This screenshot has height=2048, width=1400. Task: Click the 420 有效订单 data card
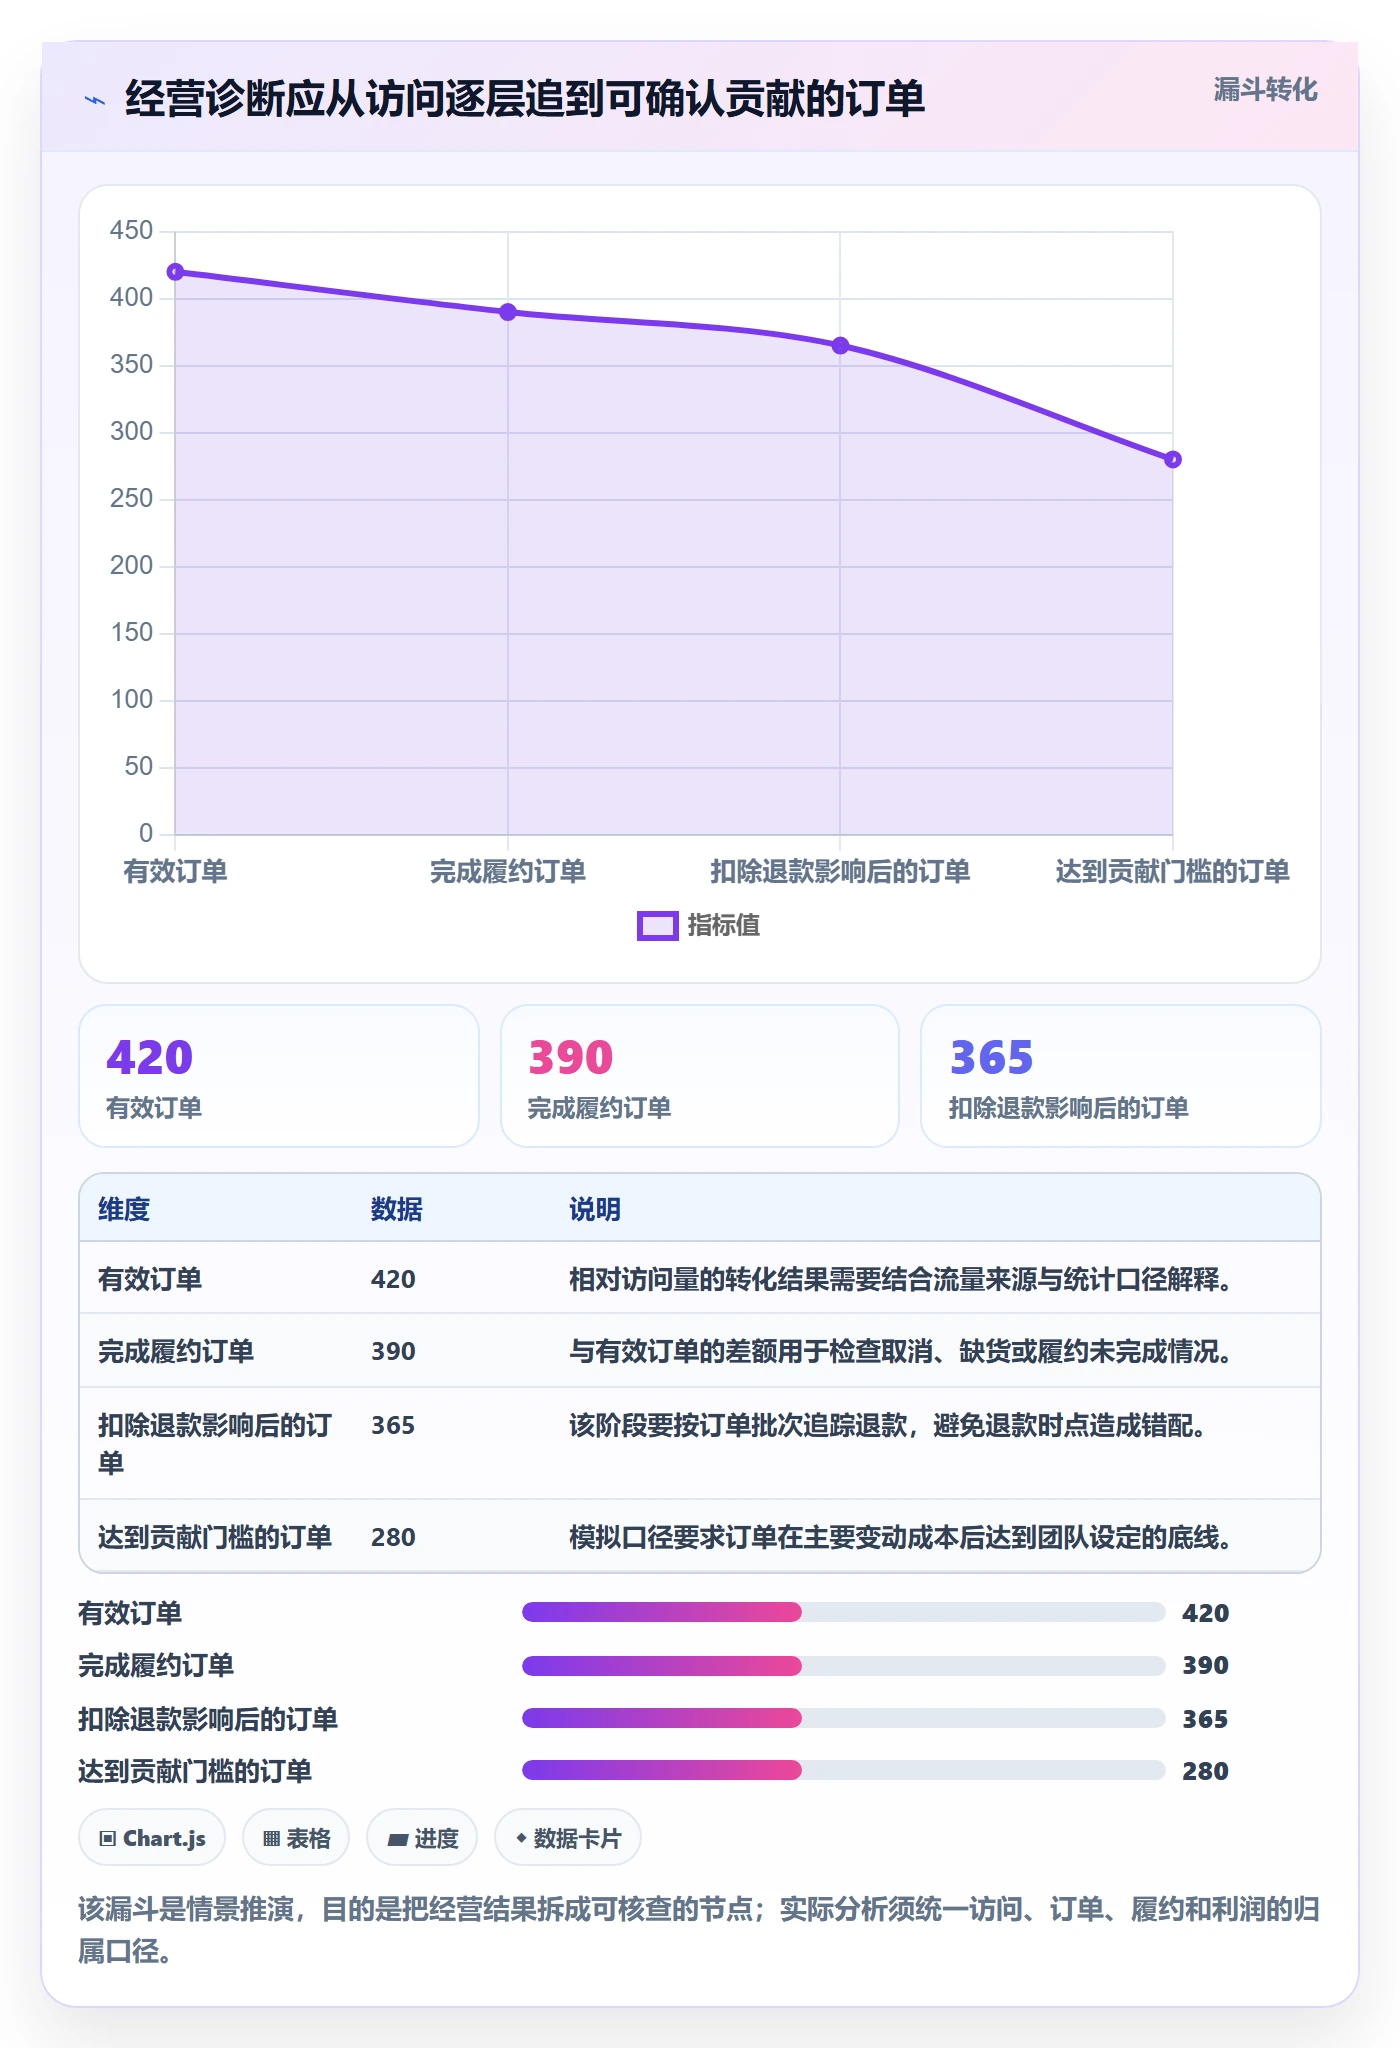click(279, 1076)
